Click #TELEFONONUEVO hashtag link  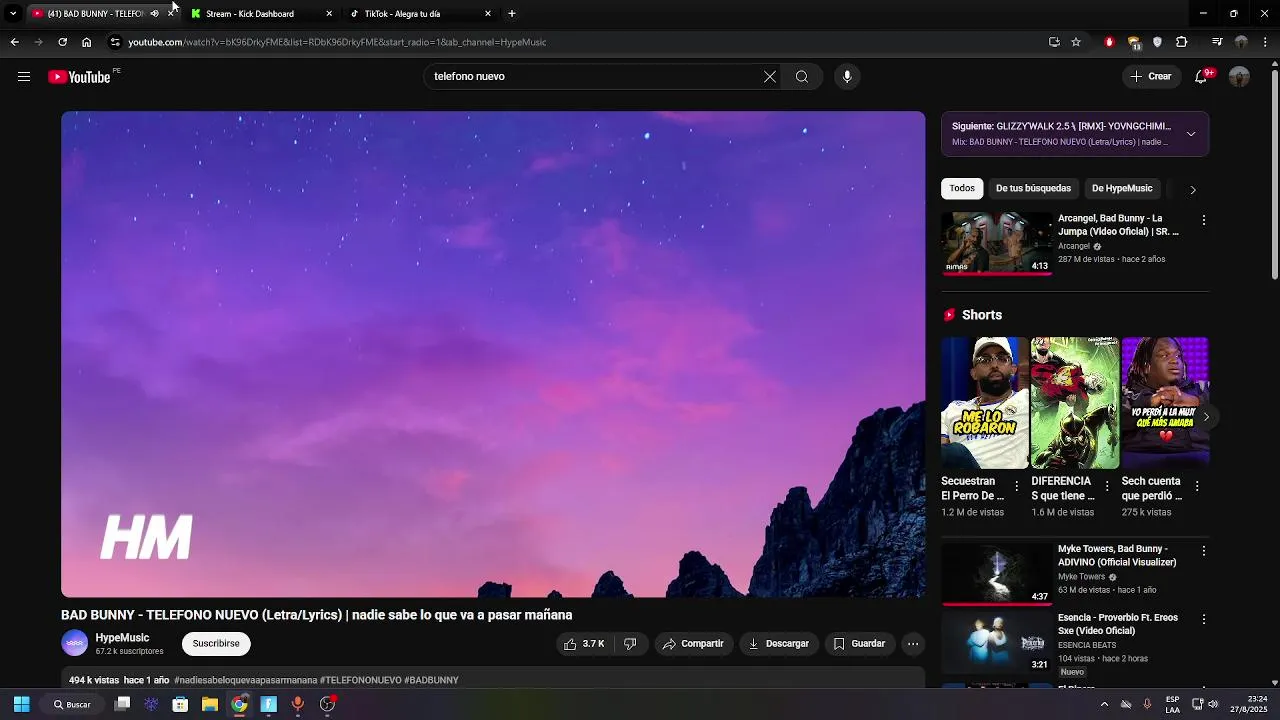pyautogui.click(x=361, y=680)
